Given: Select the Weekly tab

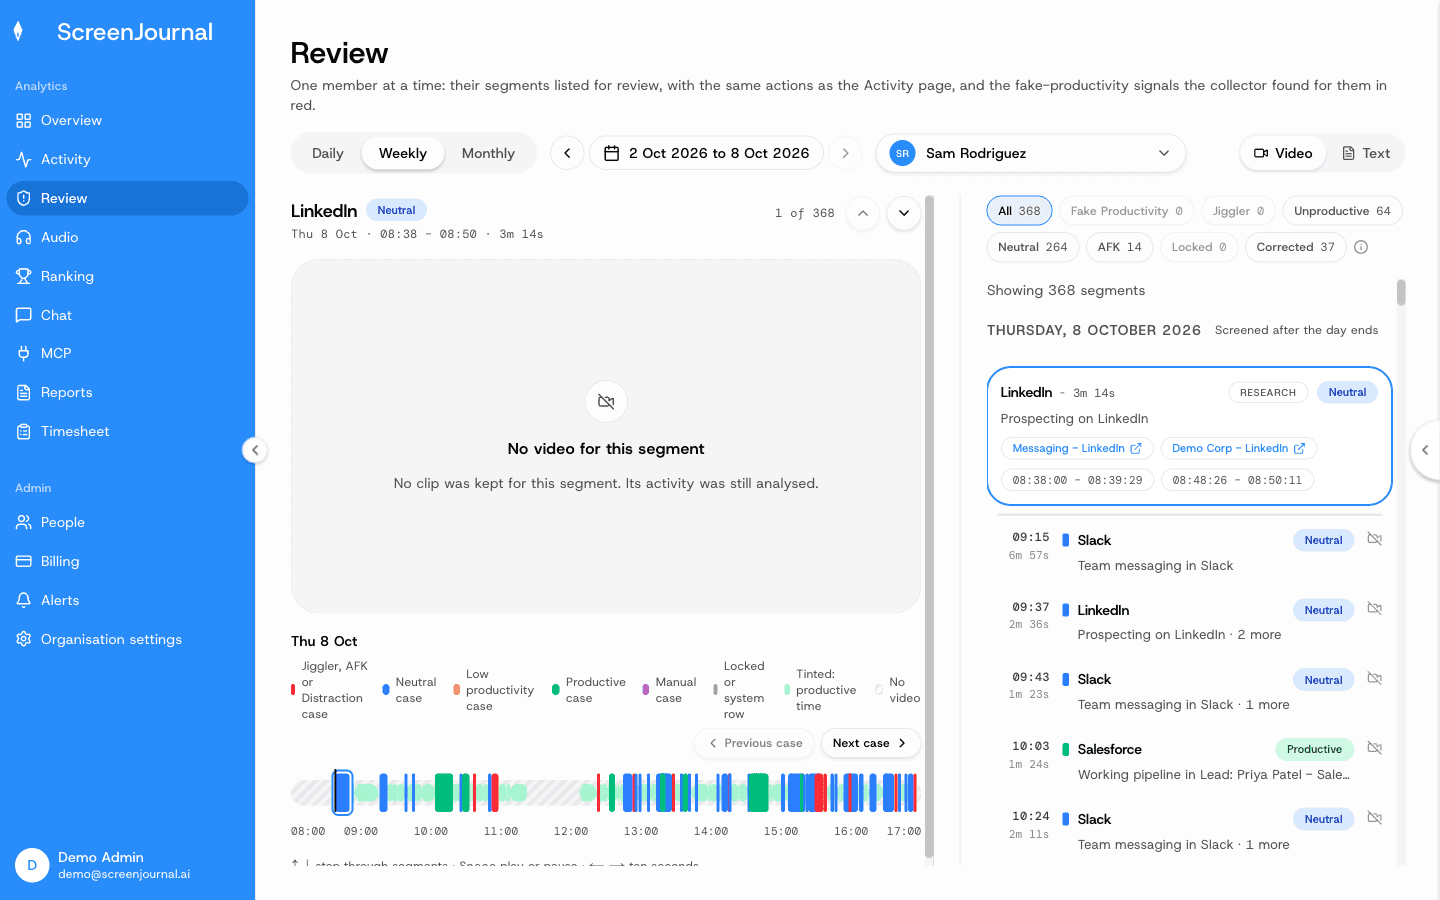Looking at the screenshot, I should coord(403,153).
